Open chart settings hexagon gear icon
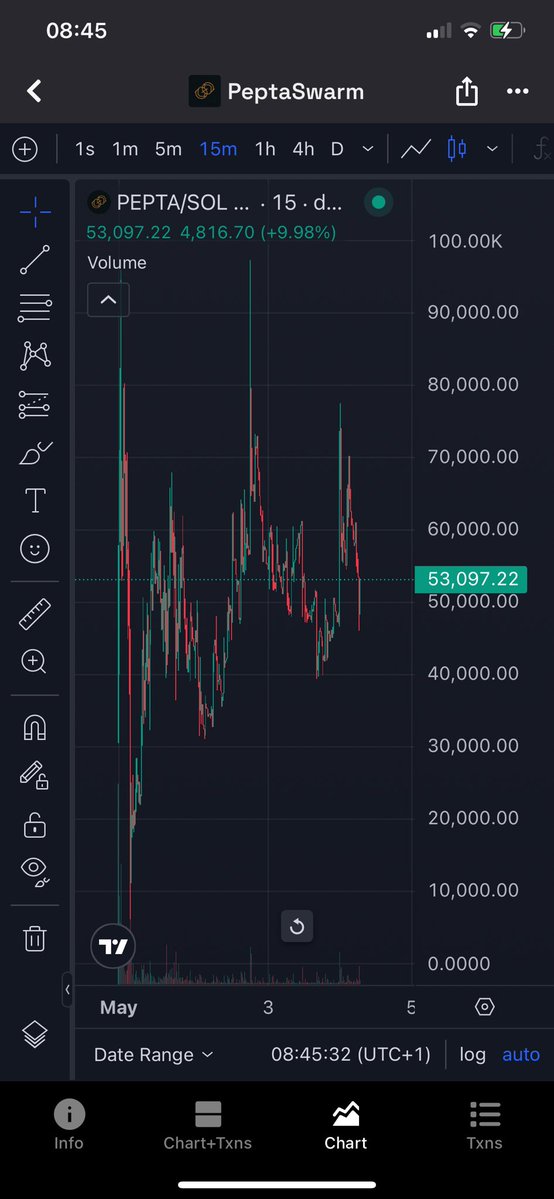The image size is (554, 1199). (x=484, y=1007)
